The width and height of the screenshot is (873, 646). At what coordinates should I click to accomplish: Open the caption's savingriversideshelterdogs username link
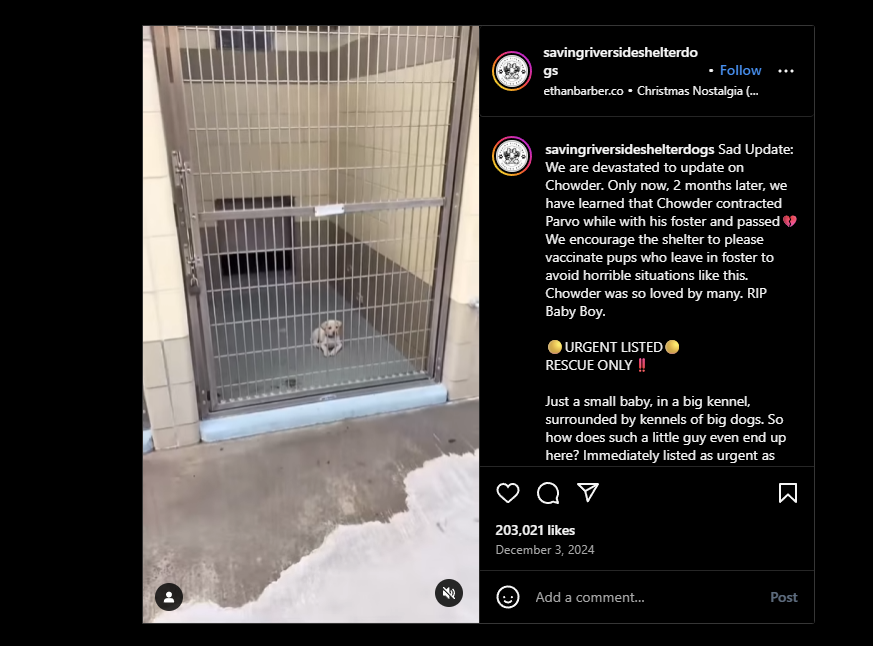[x=630, y=149]
